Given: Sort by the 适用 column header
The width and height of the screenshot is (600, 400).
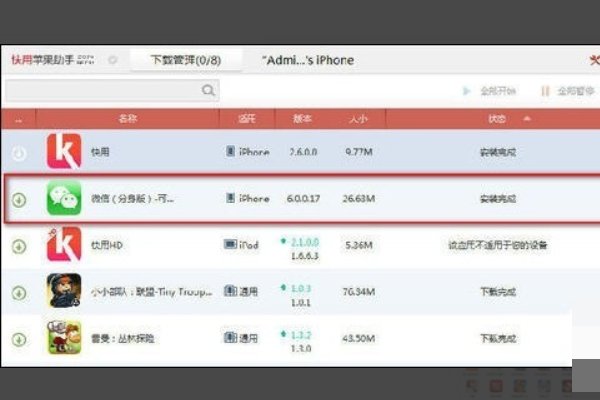Looking at the screenshot, I should (x=247, y=119).
